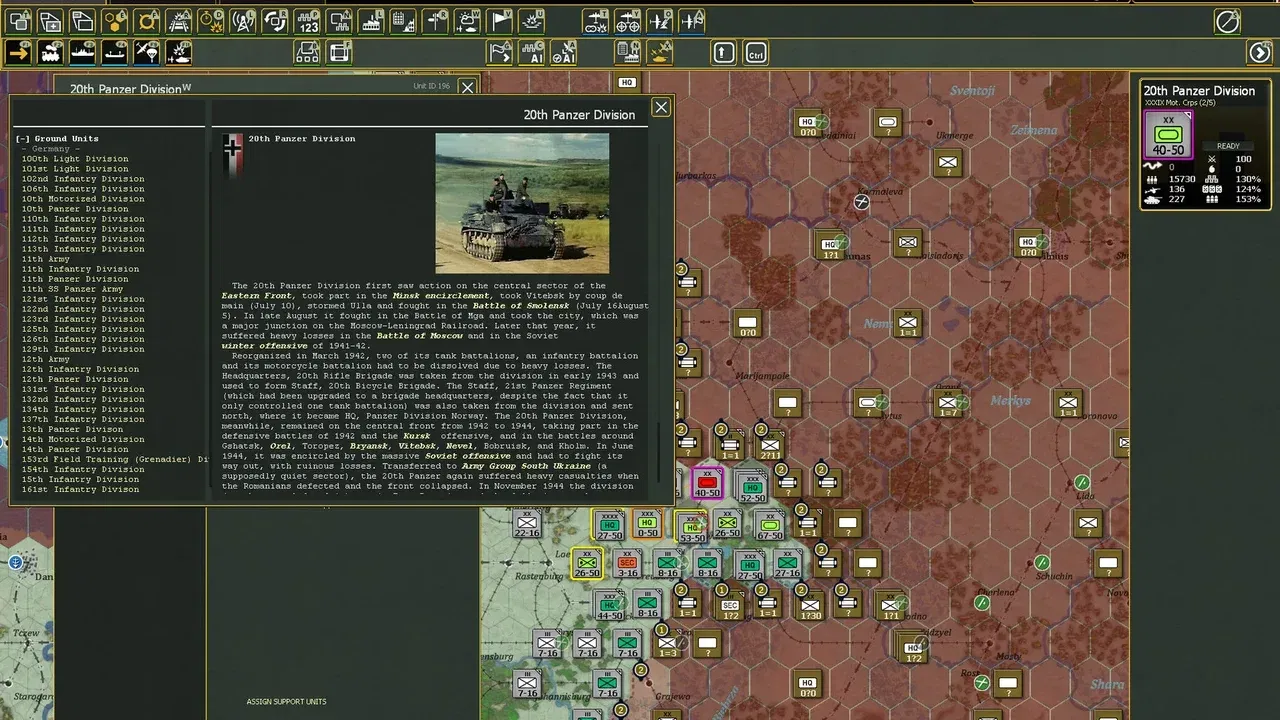The image size is (1280, 720).
Task: Show the factory locations icon
Action: click(370, 20)
